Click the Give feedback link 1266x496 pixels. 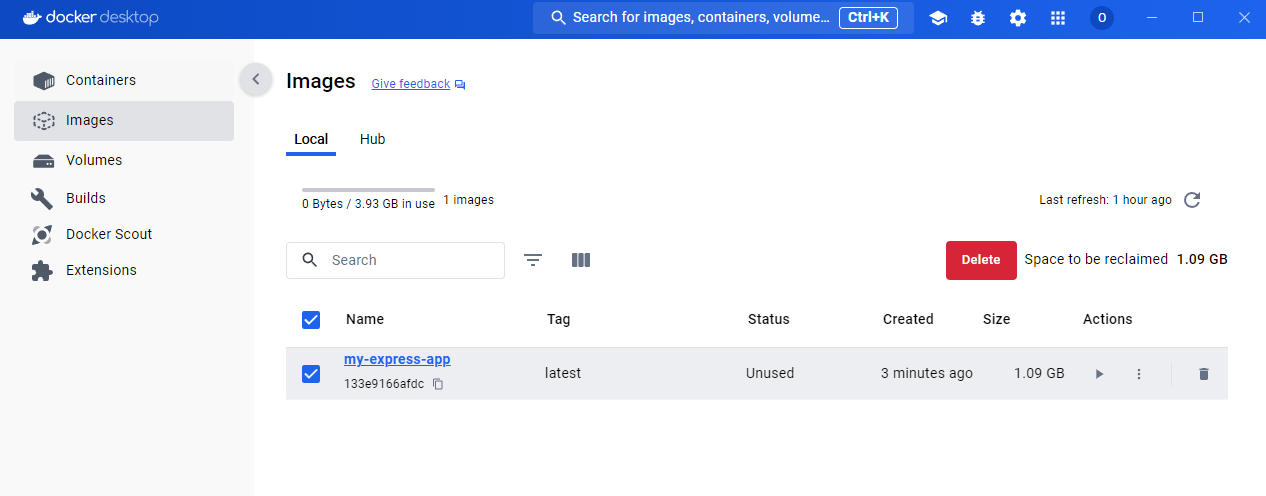point(418,84)
